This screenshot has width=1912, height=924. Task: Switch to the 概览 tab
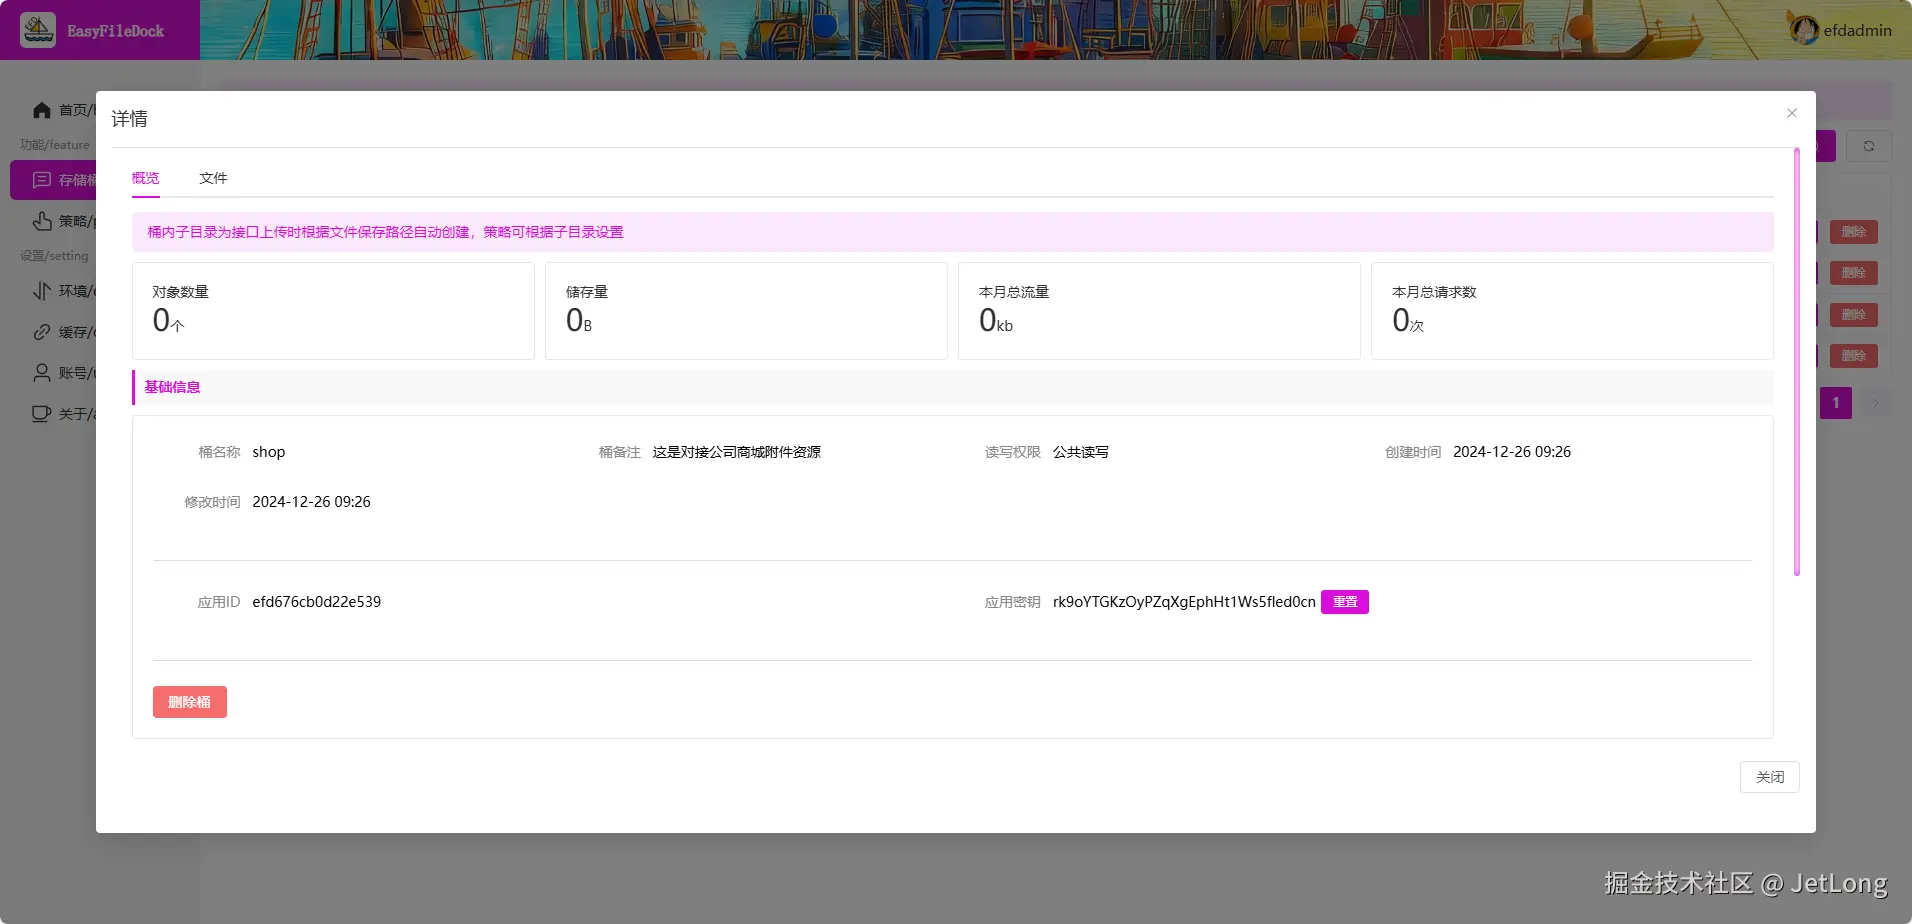click(146, 178)
